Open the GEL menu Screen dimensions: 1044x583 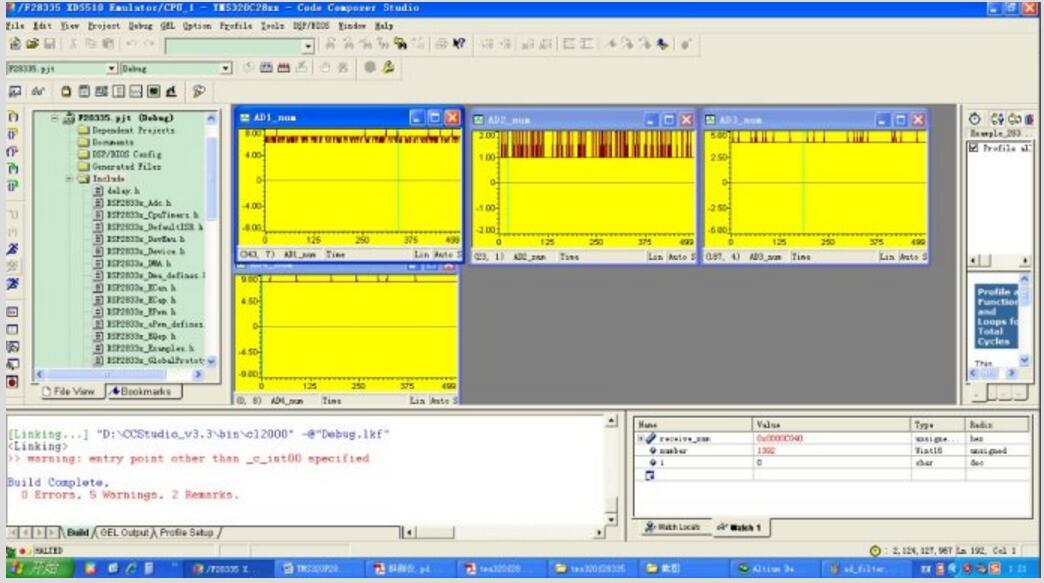[x=167, y=26]
